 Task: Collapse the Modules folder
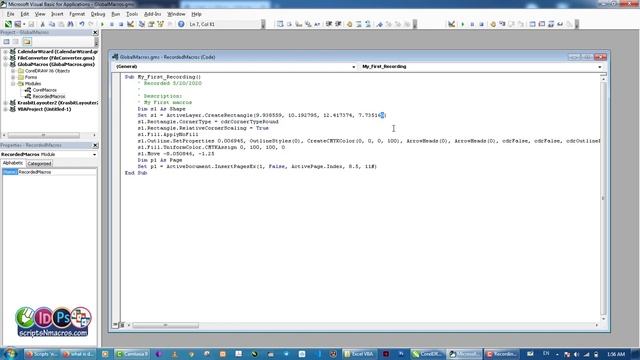click(13, 84)
